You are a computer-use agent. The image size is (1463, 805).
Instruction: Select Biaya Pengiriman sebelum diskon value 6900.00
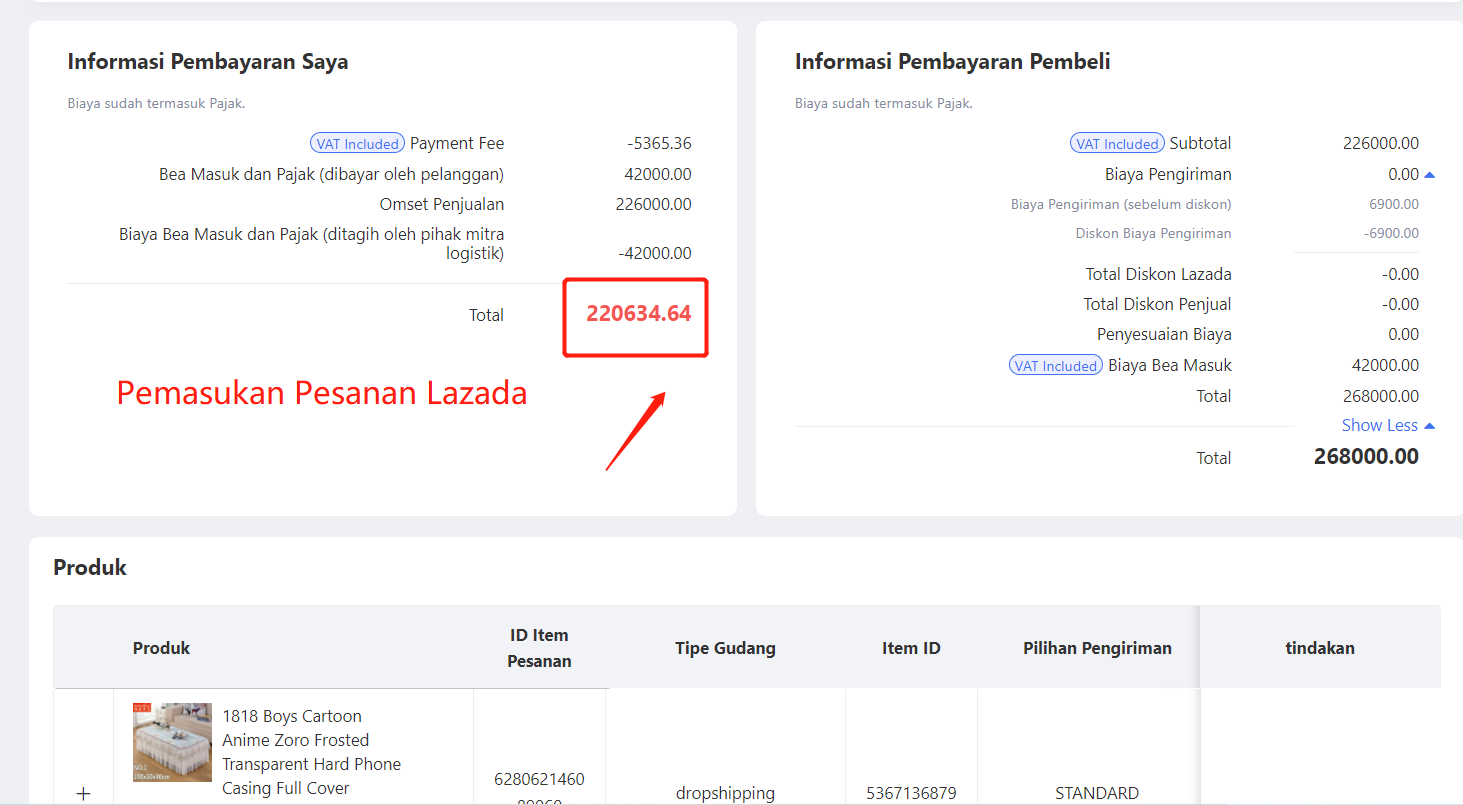[1393, 204]
